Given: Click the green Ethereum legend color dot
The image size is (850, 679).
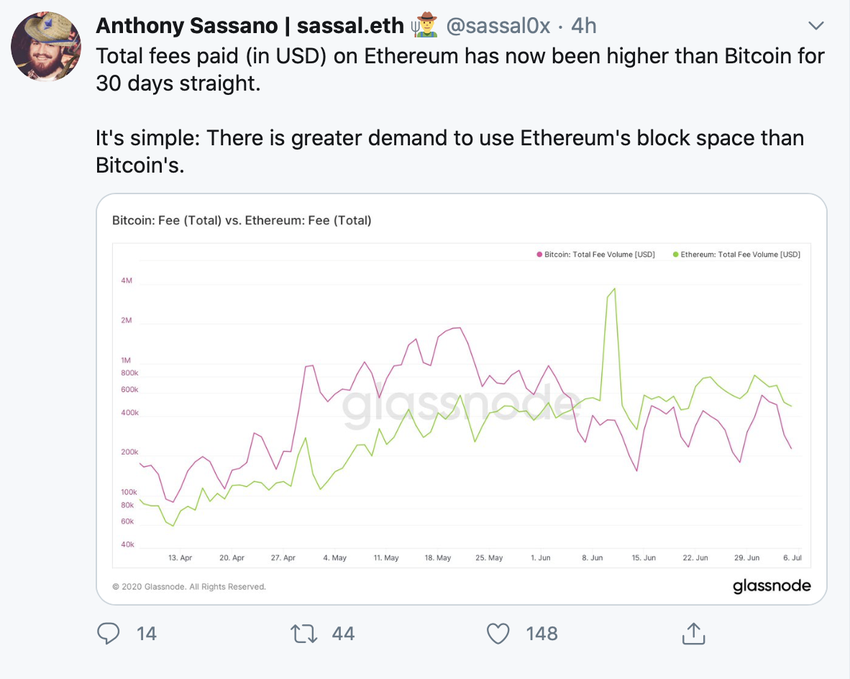Looking at the screenshot, I should [x=676, y=255].
